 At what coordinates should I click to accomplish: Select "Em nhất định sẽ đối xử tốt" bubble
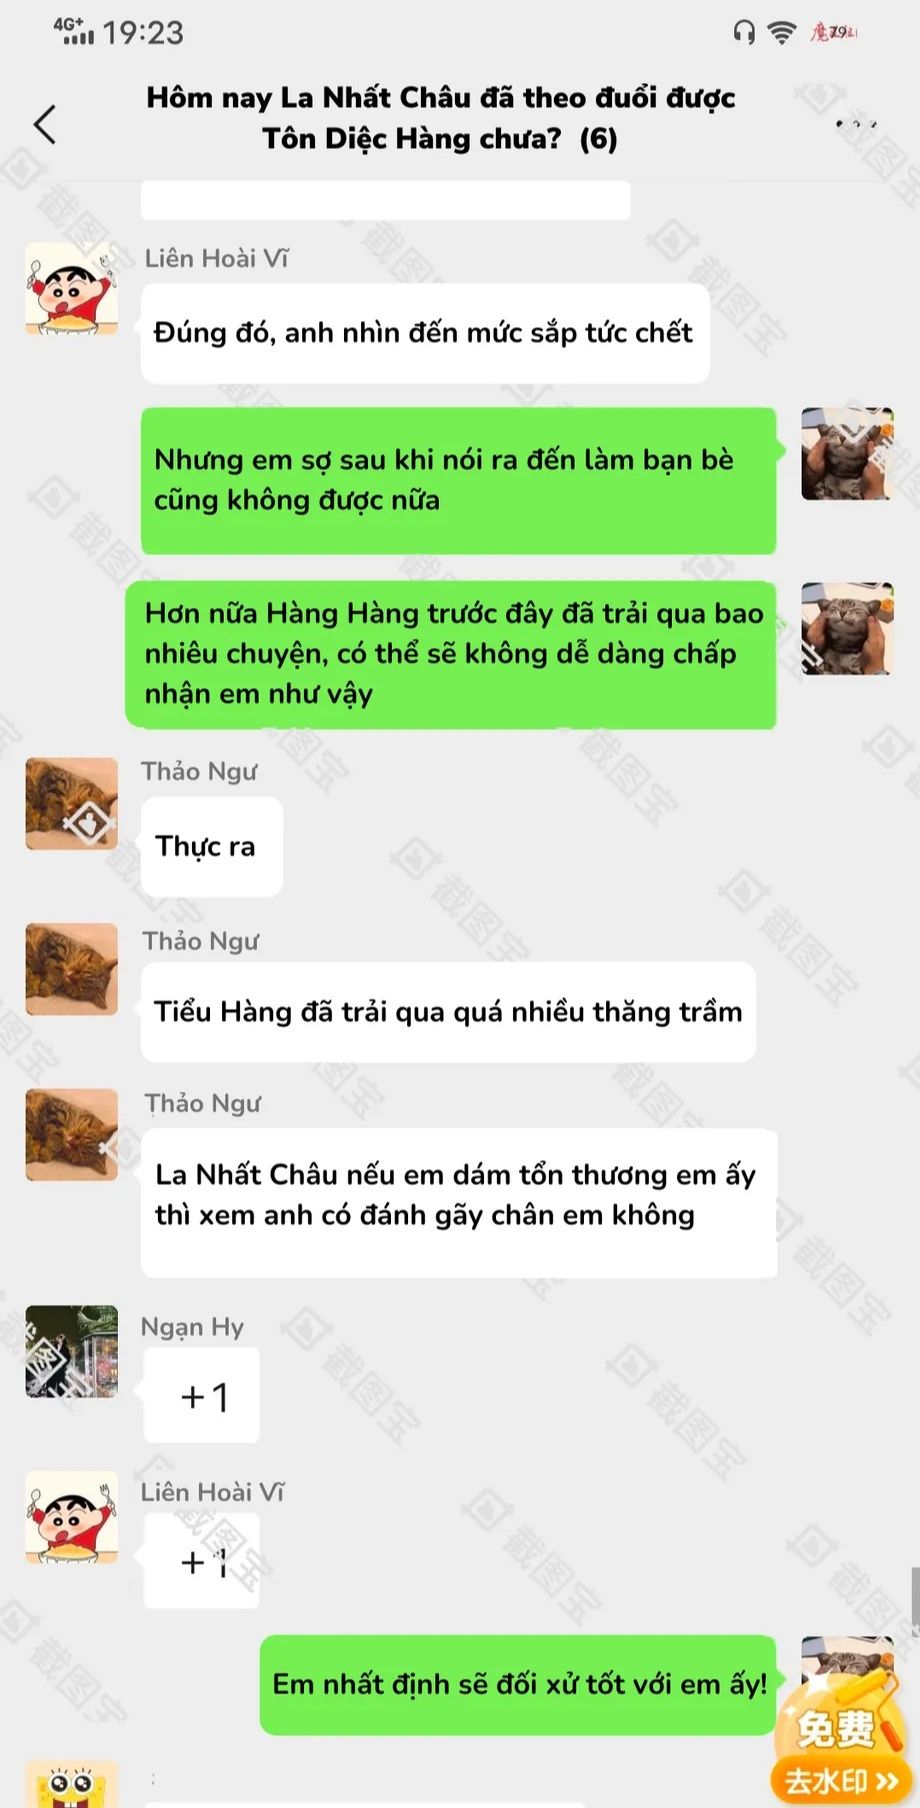click(519, 1685)
